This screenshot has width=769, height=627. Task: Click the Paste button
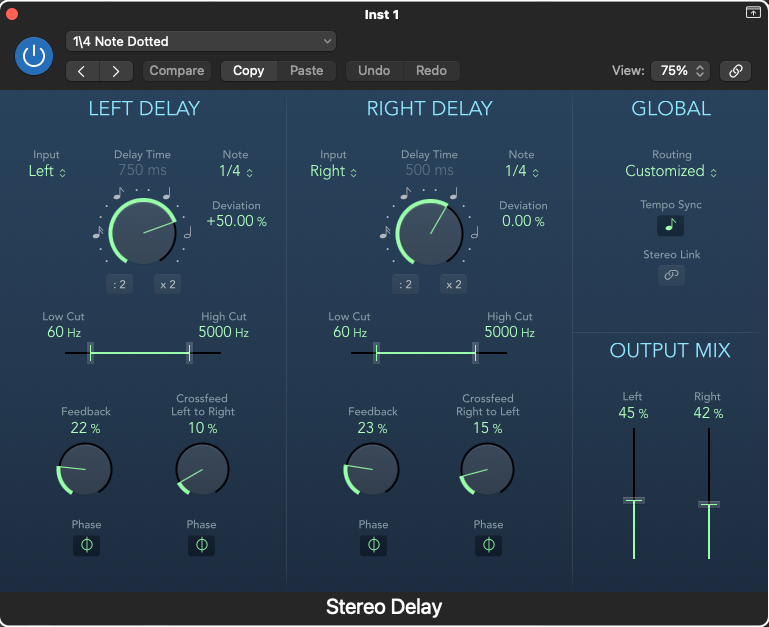[x=307, y=71]
